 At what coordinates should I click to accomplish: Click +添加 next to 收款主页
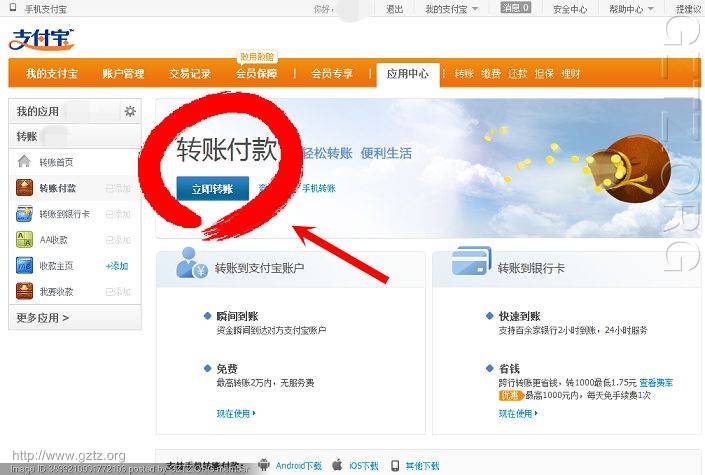tap(117, 266)
